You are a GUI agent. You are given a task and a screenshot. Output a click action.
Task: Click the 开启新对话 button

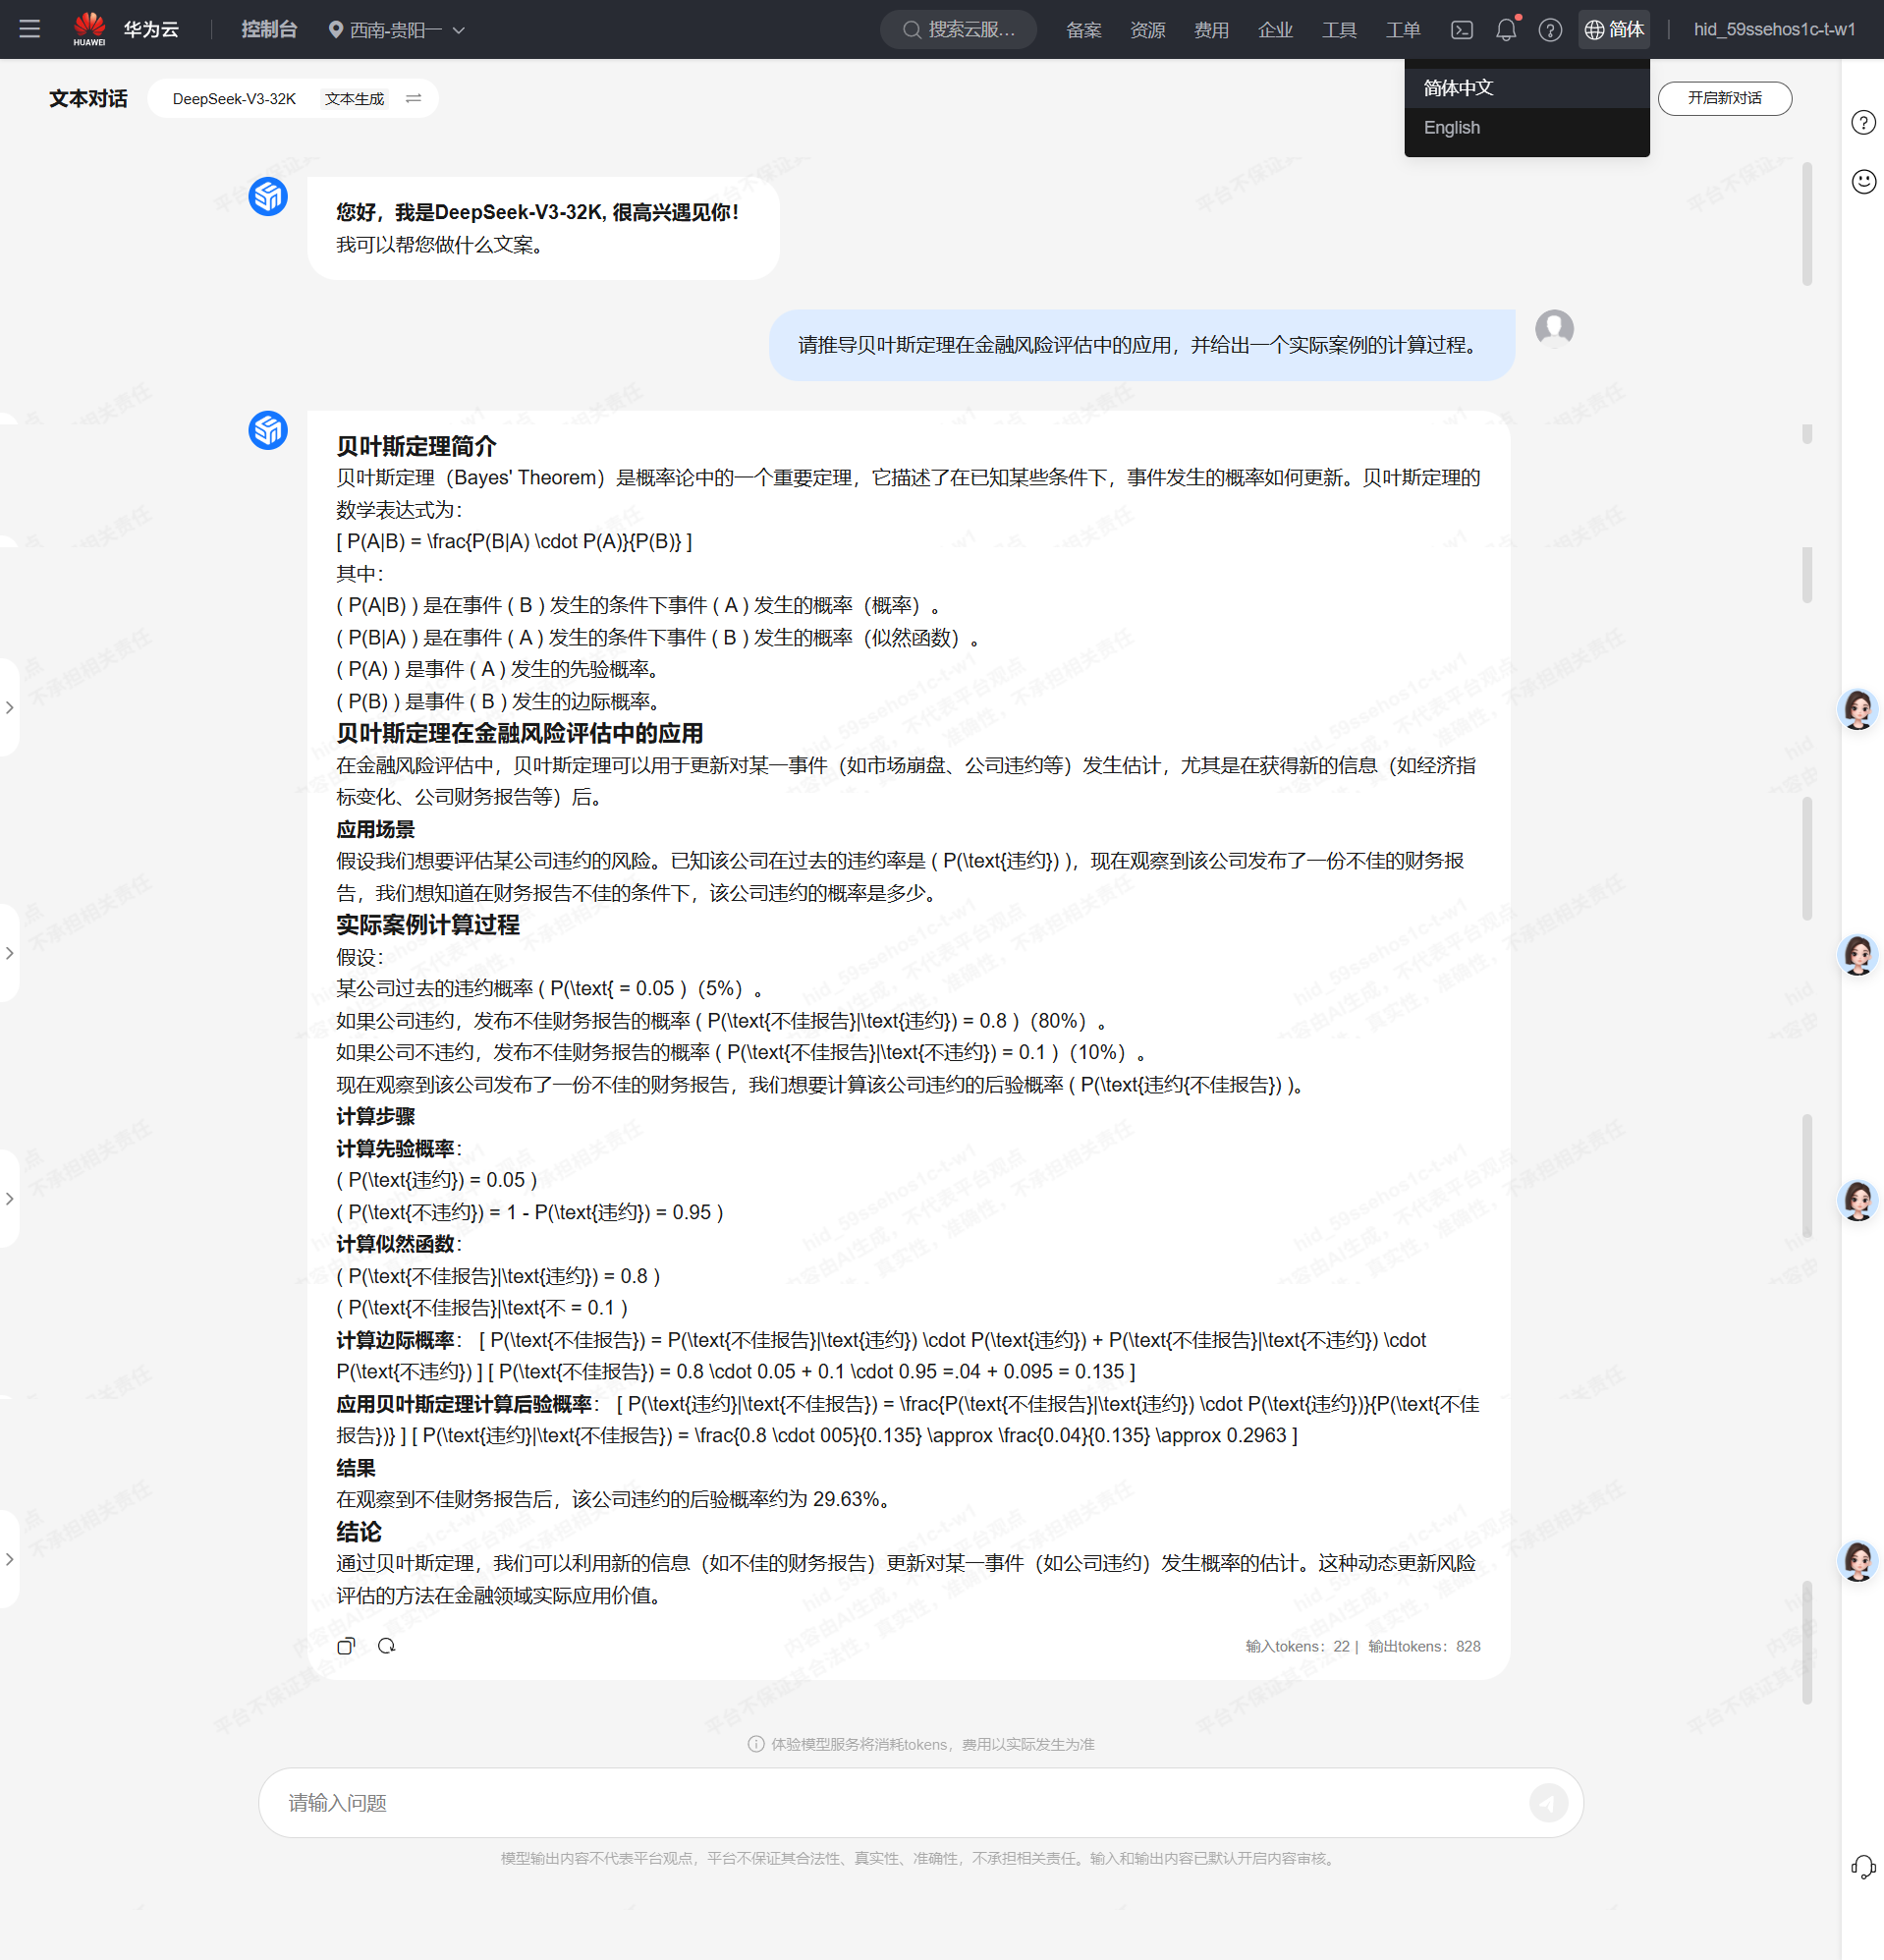1725,98
